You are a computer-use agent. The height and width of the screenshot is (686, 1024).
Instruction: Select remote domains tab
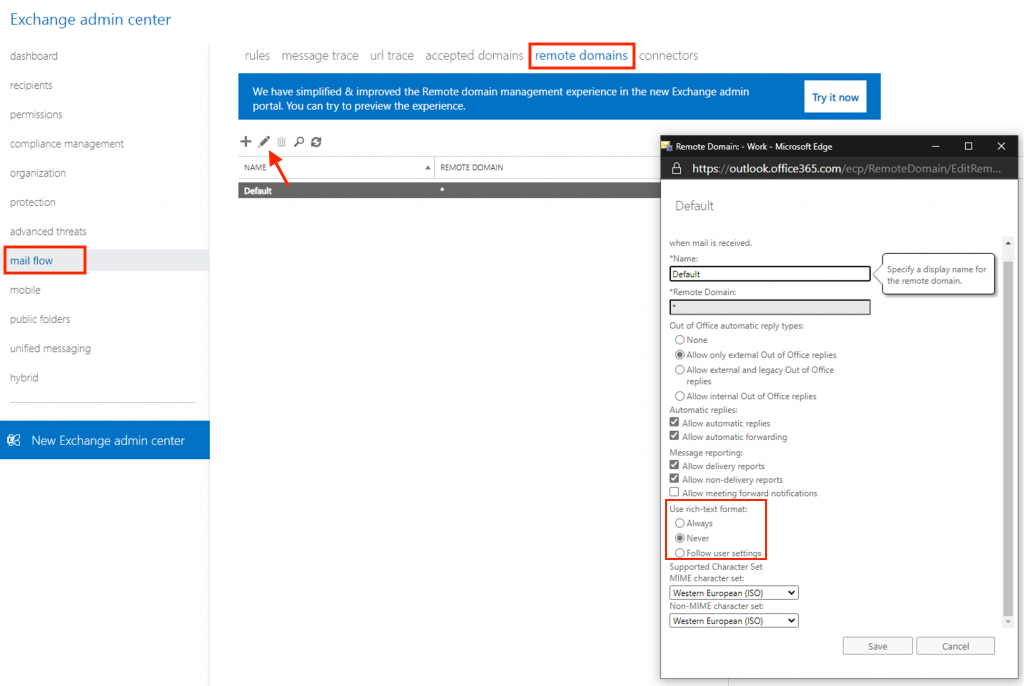(x=581, y=56)
